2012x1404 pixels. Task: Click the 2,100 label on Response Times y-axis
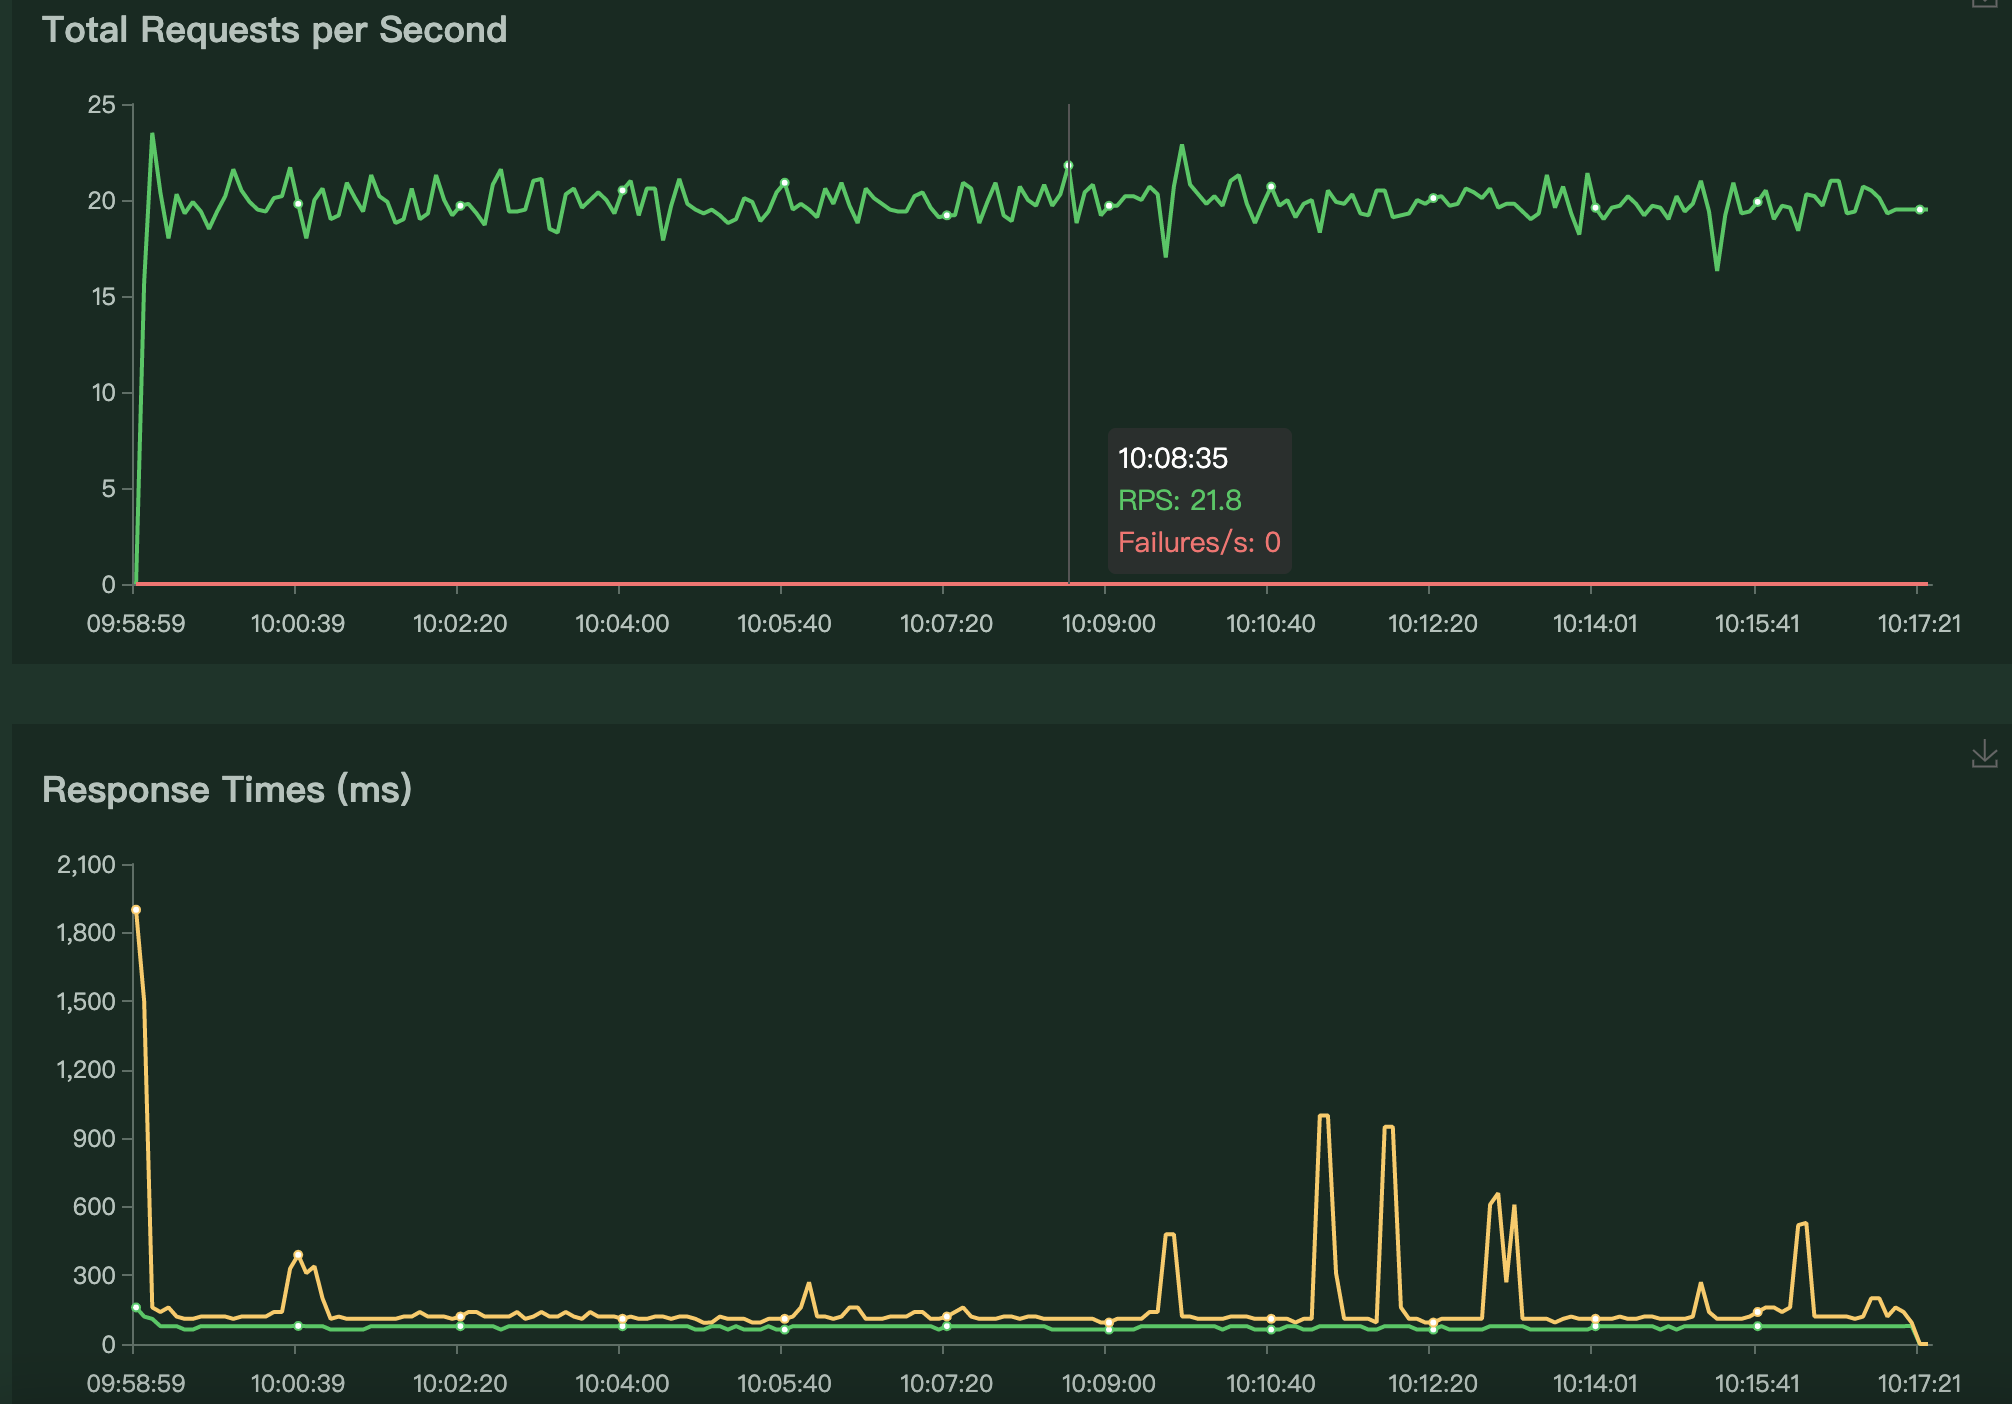click(86, 865)
